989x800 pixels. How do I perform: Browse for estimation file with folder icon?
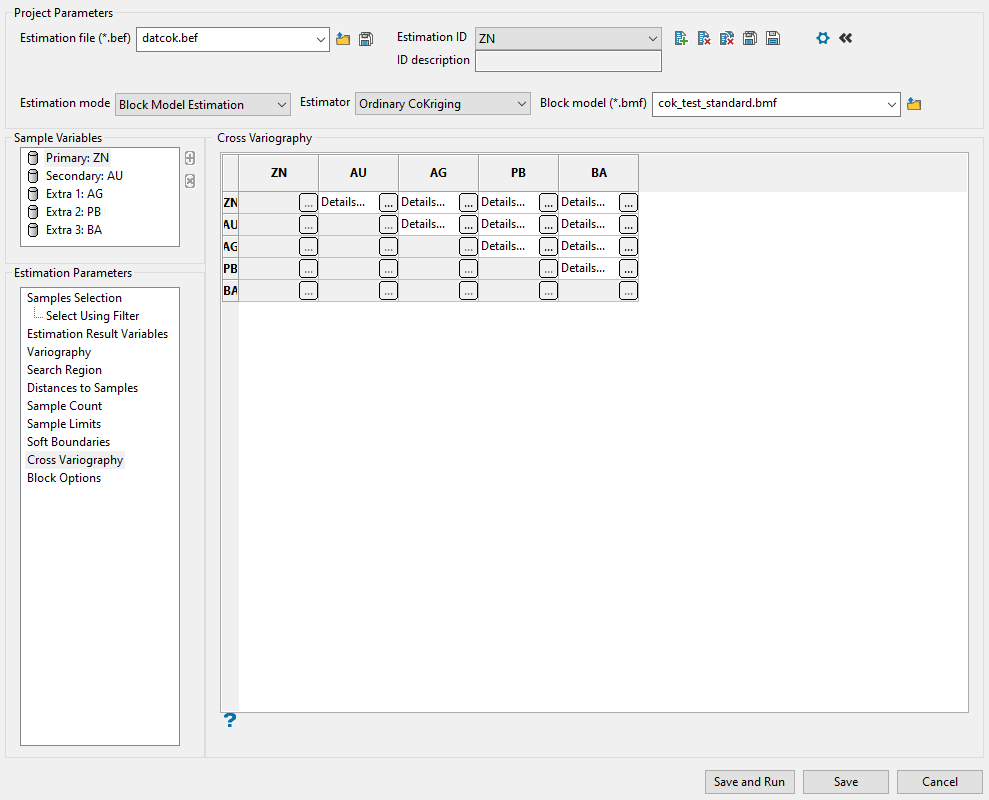[x=343, y=39]
